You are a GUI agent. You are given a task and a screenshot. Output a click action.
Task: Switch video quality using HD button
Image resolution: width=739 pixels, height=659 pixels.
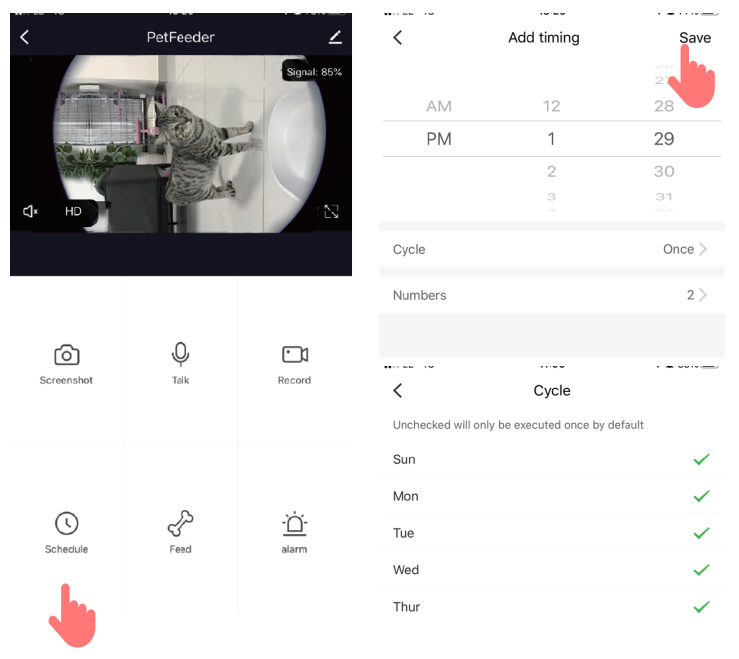(x=74, y=212)
